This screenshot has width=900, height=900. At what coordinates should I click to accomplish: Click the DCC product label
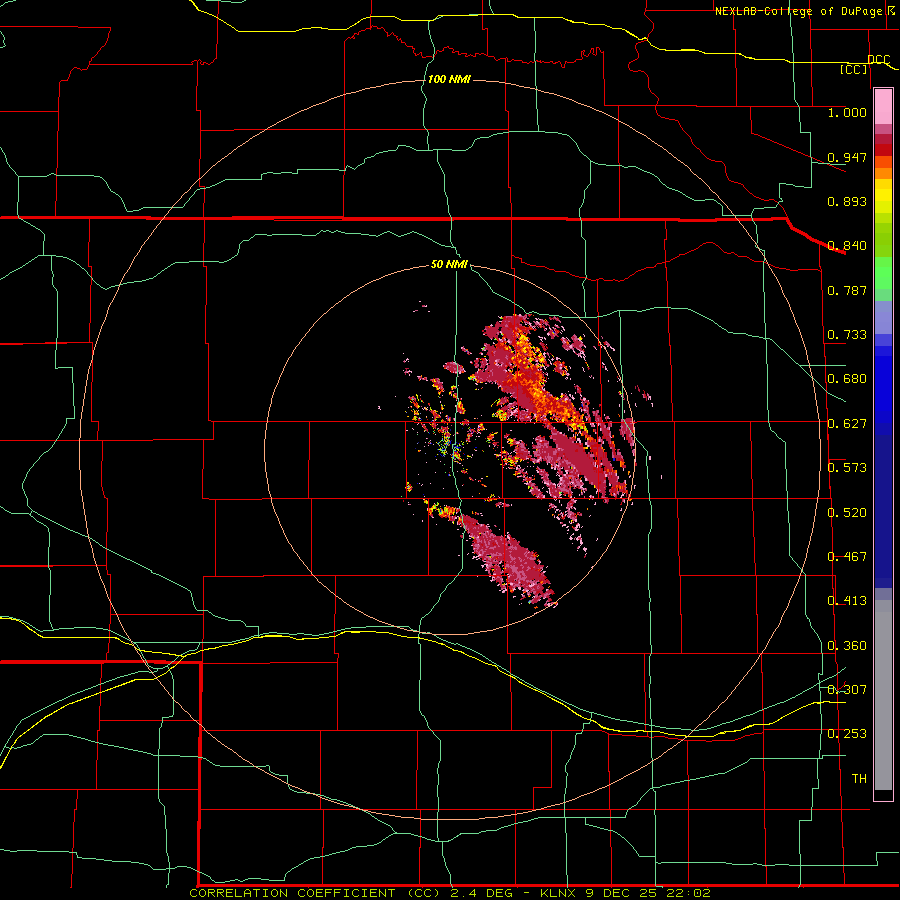(879, 60)
